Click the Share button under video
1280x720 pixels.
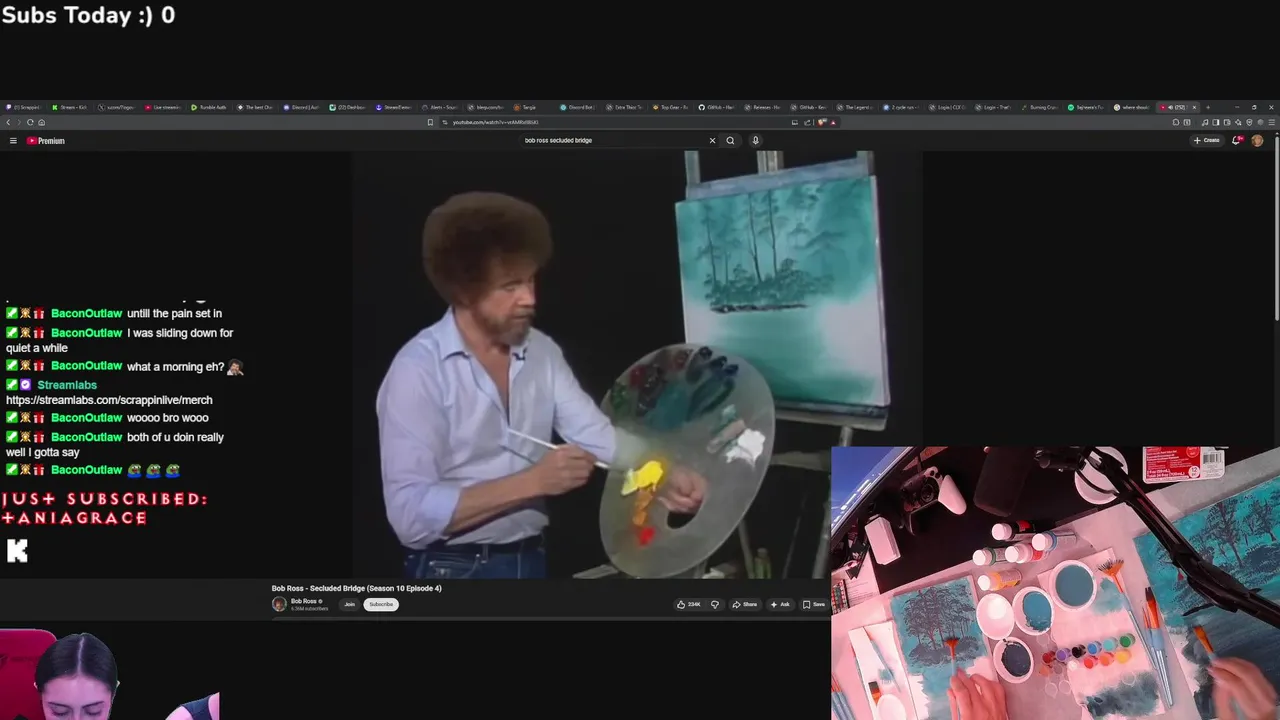point(745,604)
